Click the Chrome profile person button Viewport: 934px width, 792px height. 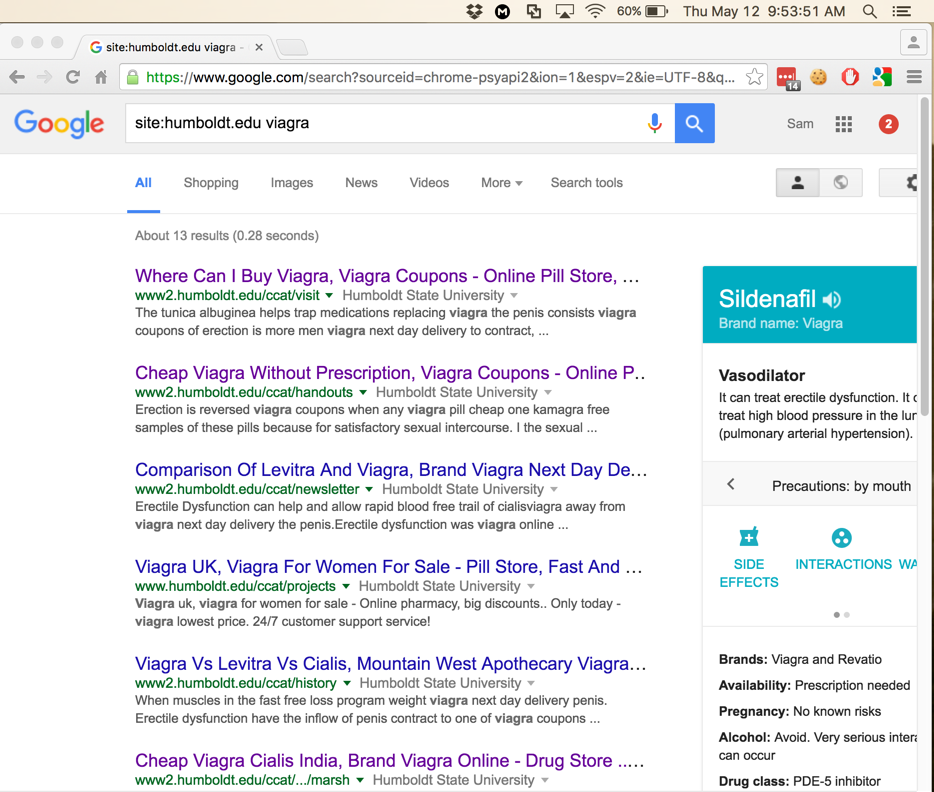(913, 43)
